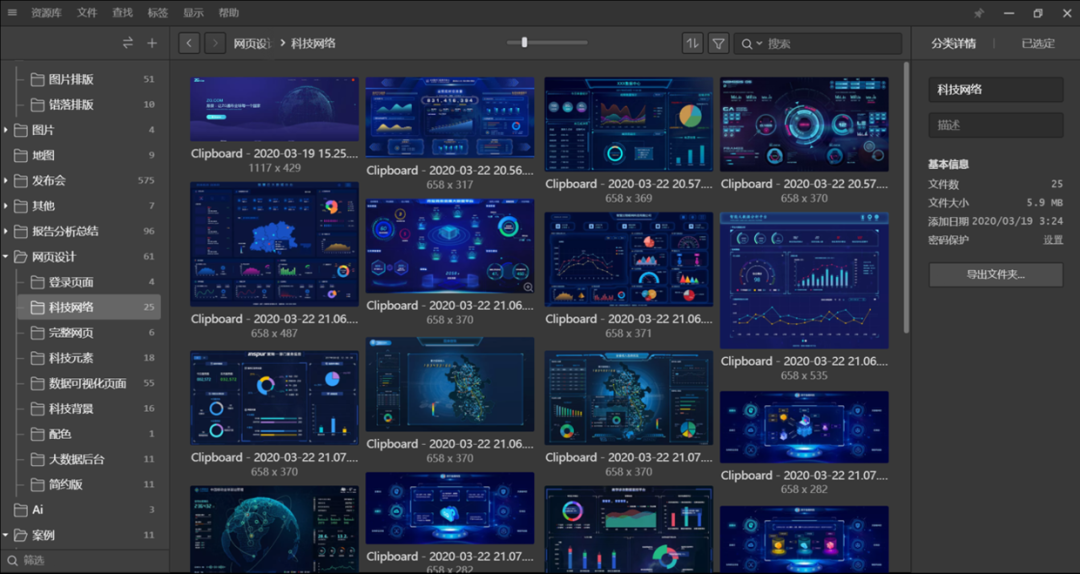1080x574 pixels.
Task: Select the 错落排版 folder
Action: [89, 105]
